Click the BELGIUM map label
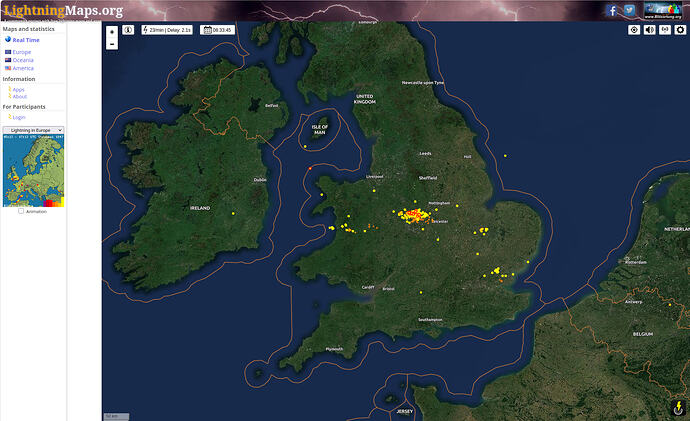690x421 pixels. click(643, 334)
